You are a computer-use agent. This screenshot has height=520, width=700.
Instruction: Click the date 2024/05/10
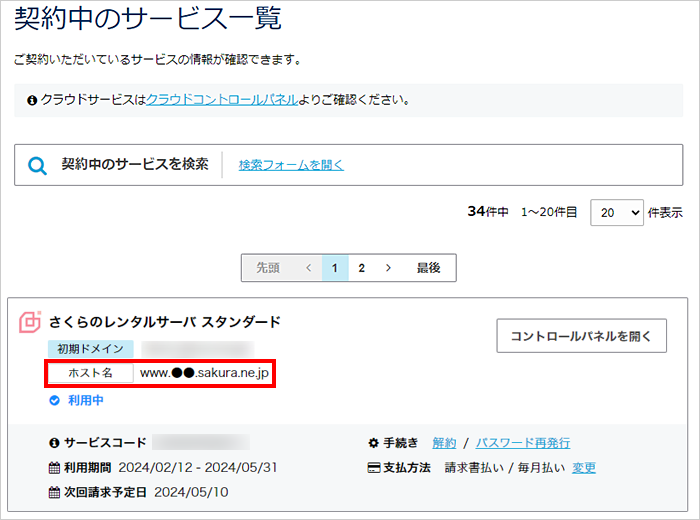coord(191,492)
